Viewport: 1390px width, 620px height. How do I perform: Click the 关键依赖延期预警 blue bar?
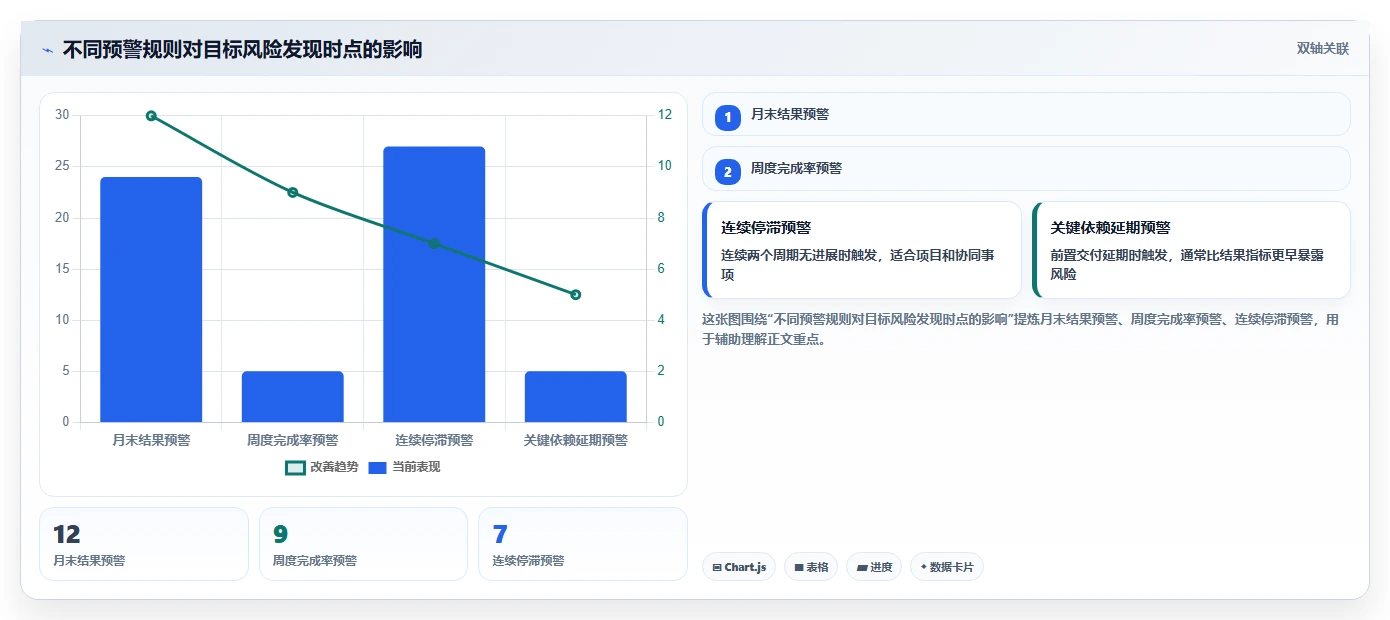coord(576,397)
